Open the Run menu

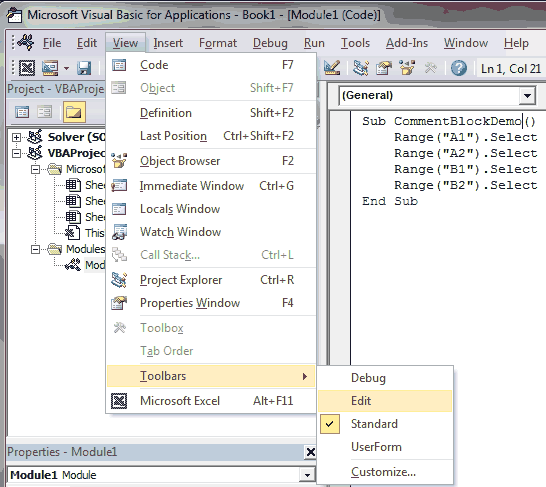(x=314, y=43)
